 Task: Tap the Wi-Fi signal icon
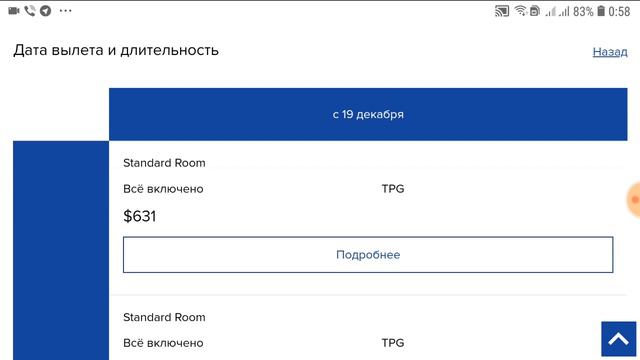point(520,11)
